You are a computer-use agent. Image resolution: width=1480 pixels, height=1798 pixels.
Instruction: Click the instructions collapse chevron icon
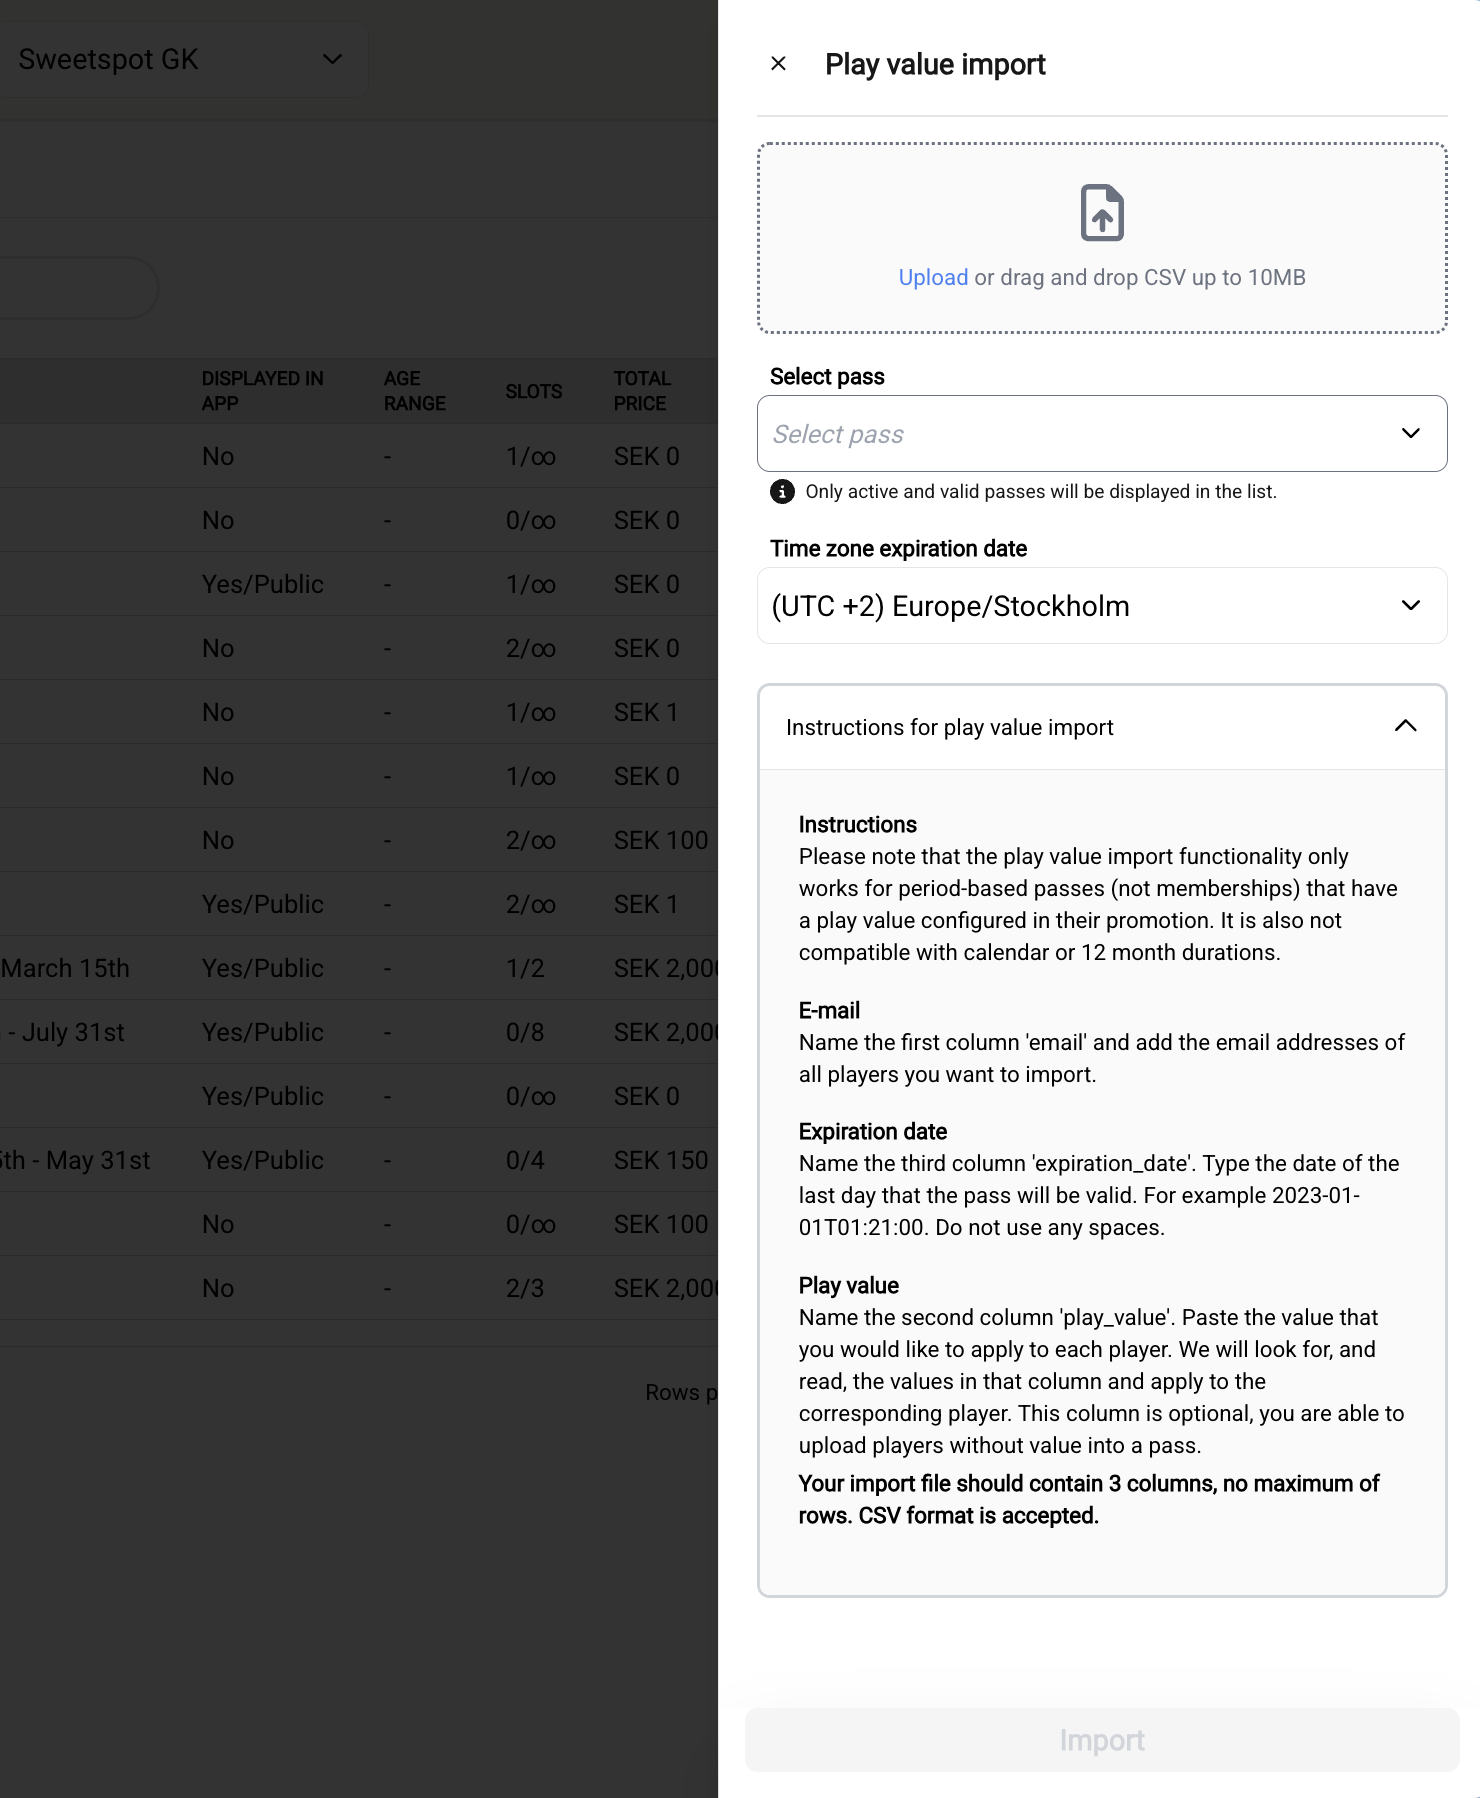click(x=1405, y=727)
